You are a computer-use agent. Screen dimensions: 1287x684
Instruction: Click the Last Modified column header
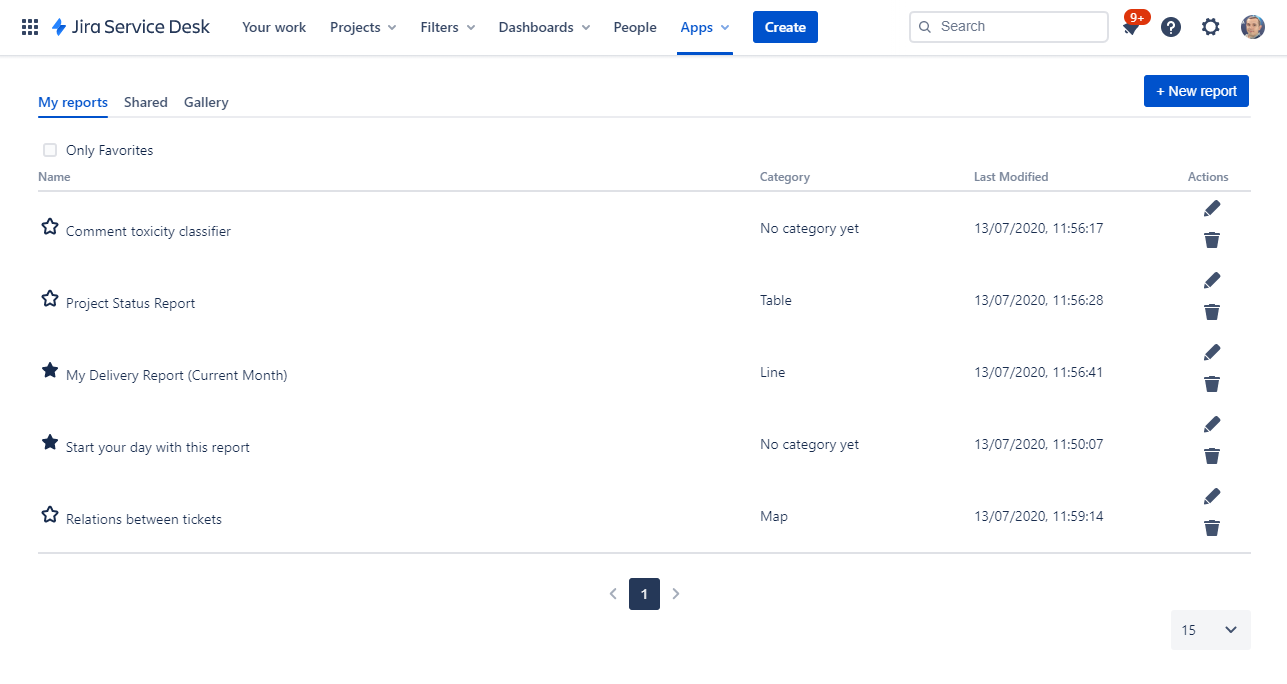point(1011,177)
